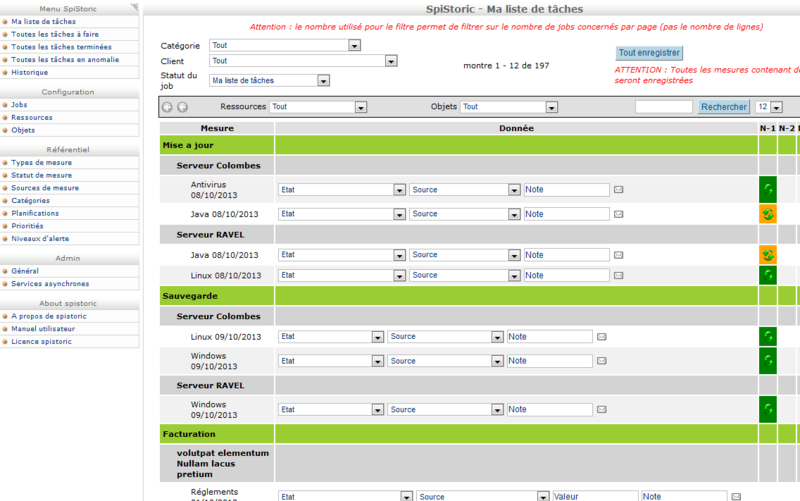This screenshot has width=800, height=501.
Task: Click Note field in Antivirus 08/10/2013 row
Action: (x=566, y=190)
